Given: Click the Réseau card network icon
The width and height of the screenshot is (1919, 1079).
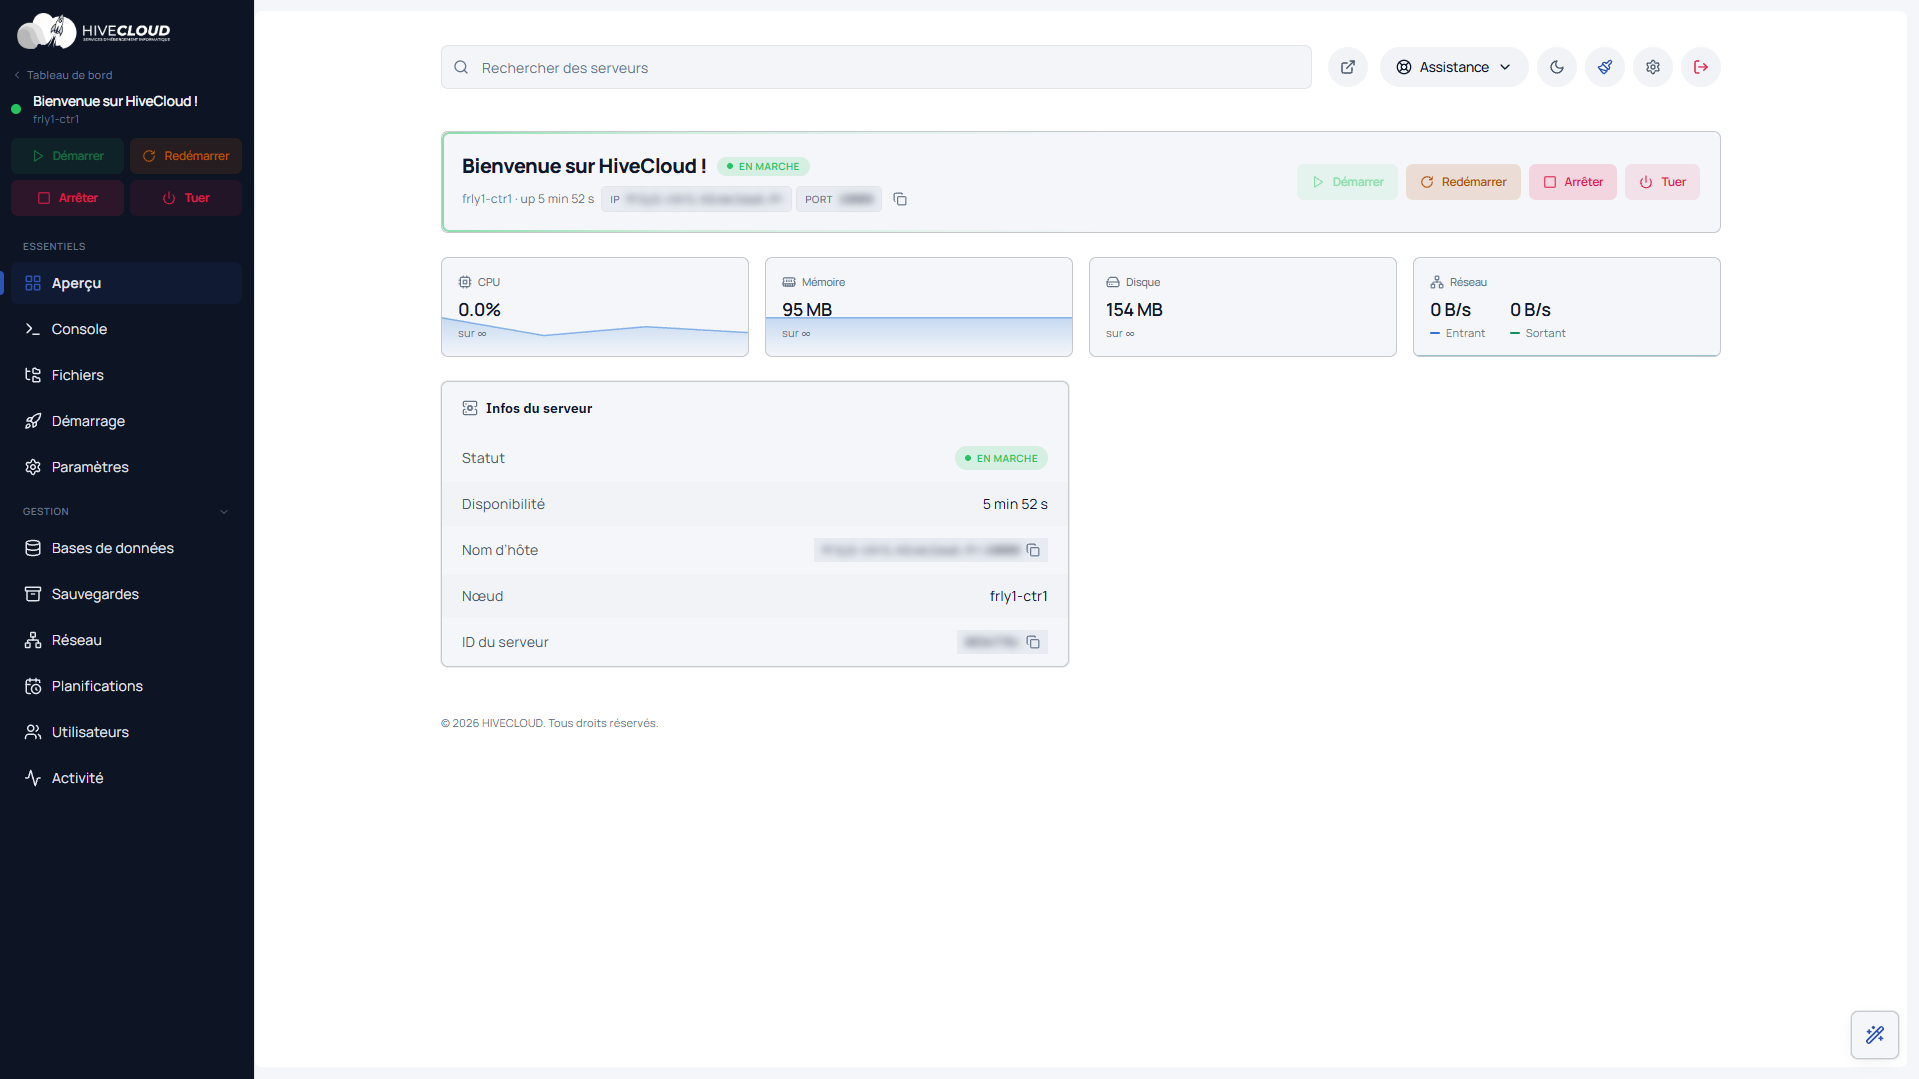Looking at the screenshot, I should (x=1437, y=282).
